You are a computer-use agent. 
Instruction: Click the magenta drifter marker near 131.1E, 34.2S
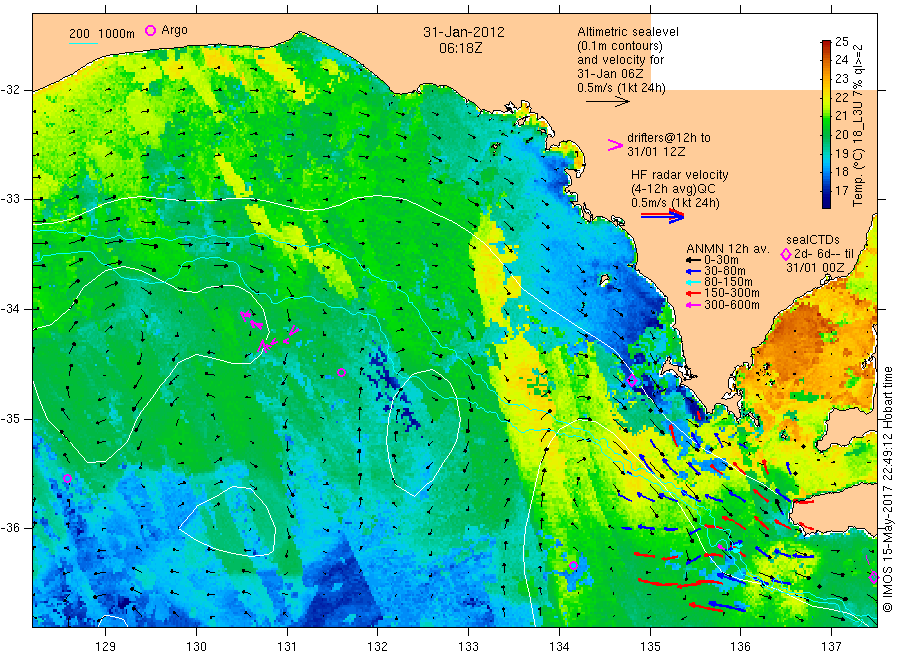(293, 331)
